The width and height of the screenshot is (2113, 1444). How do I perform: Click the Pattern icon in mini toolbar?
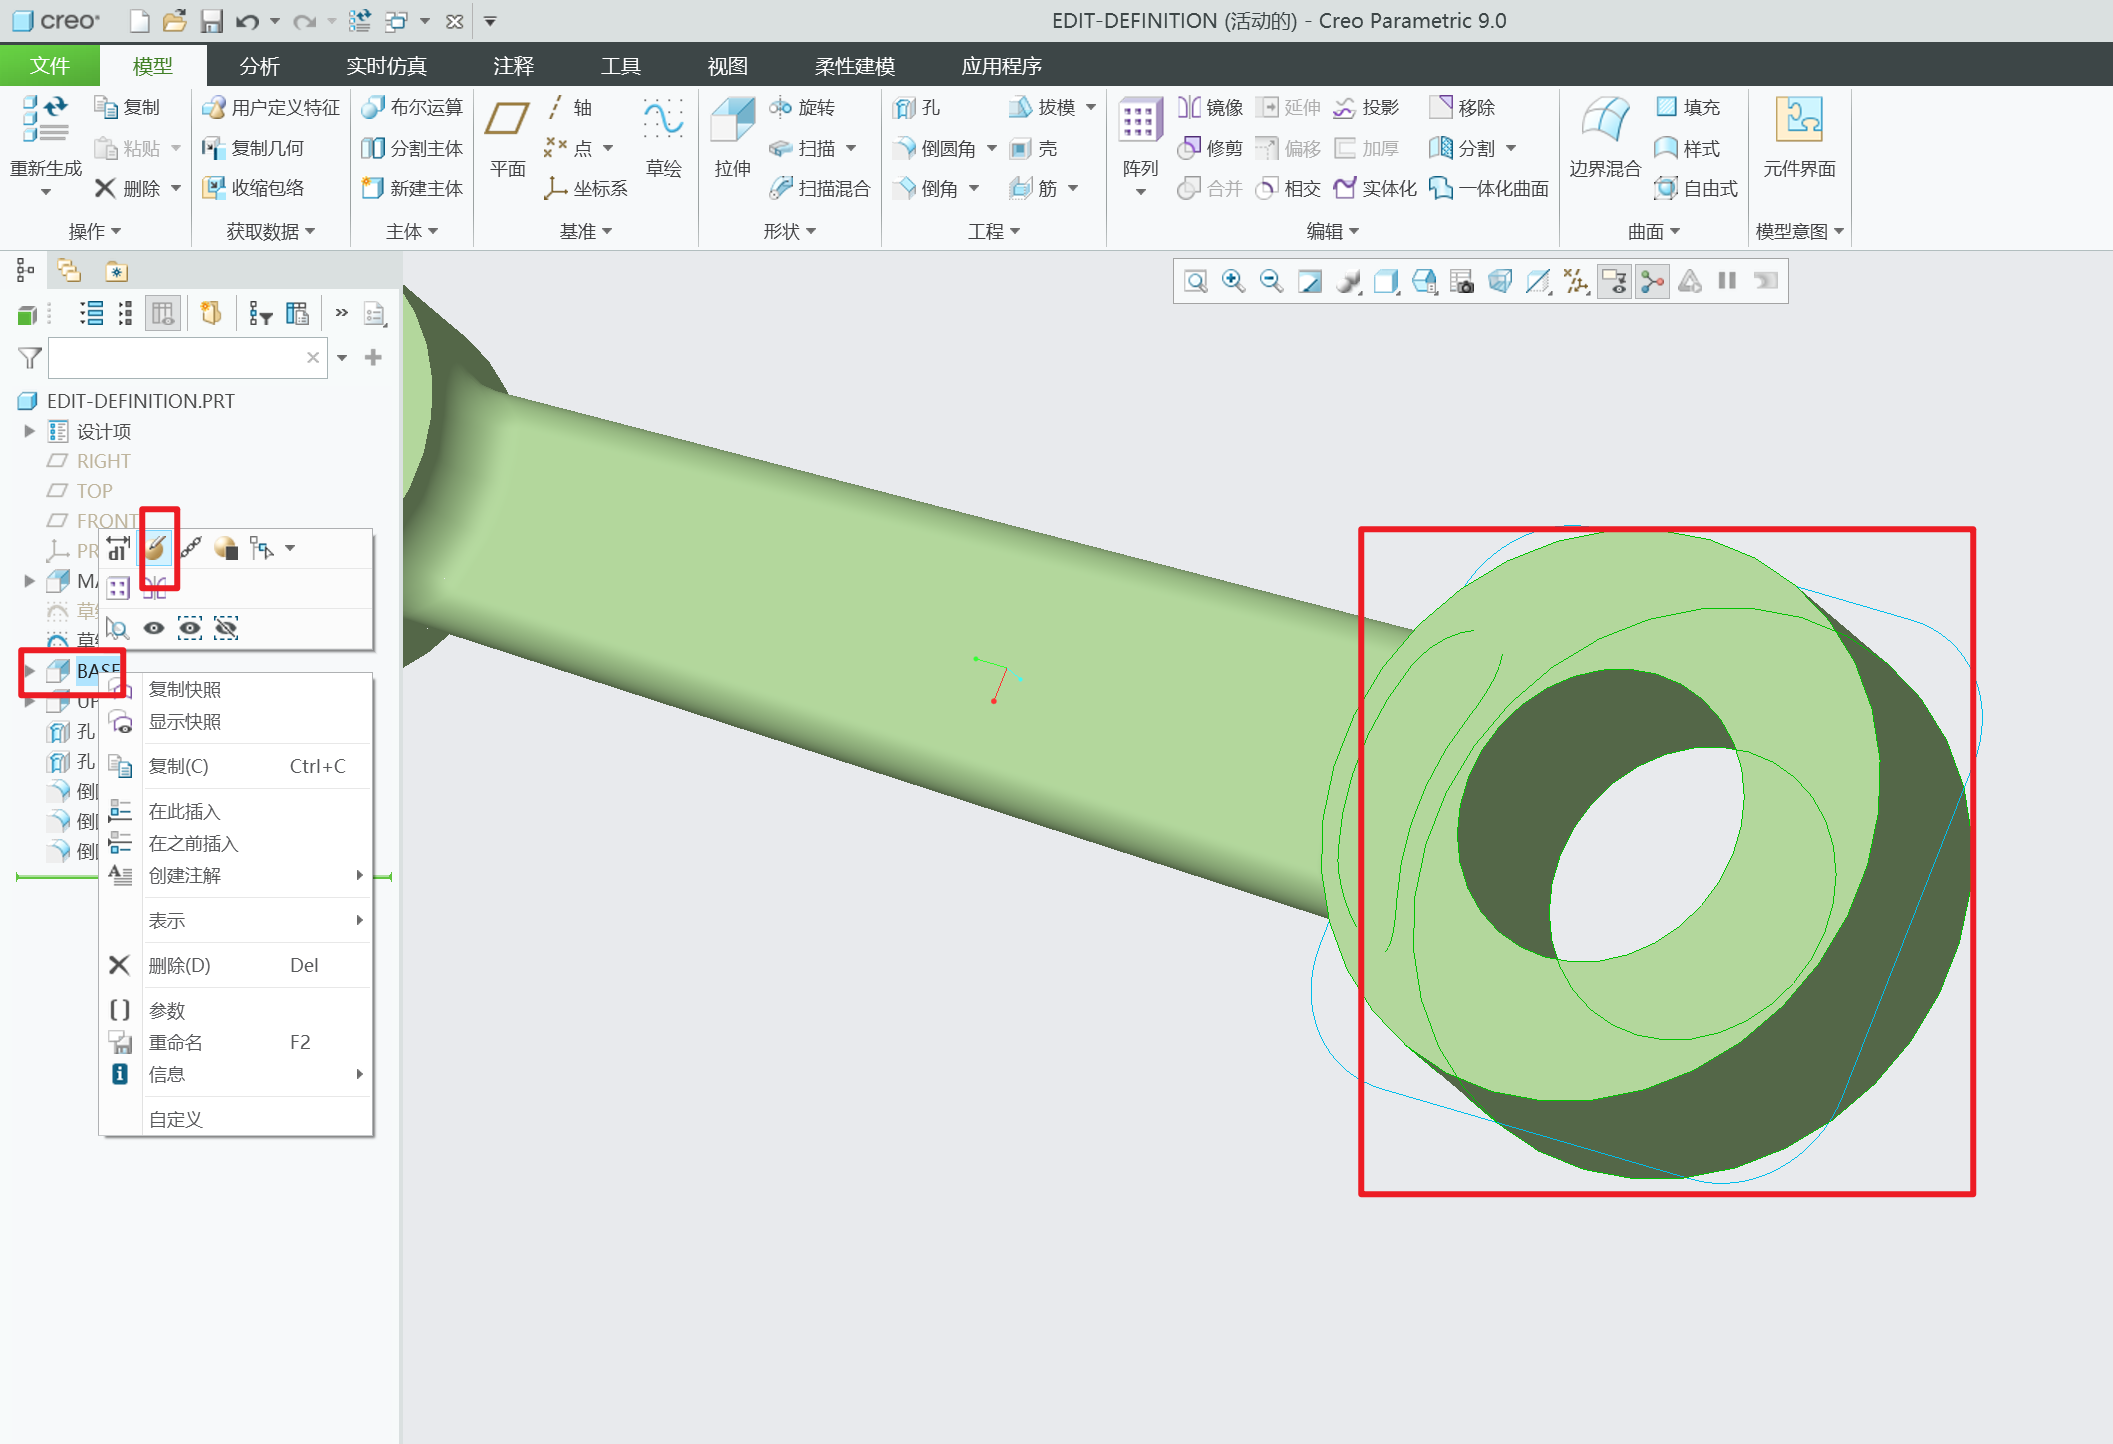click(118, 588)
